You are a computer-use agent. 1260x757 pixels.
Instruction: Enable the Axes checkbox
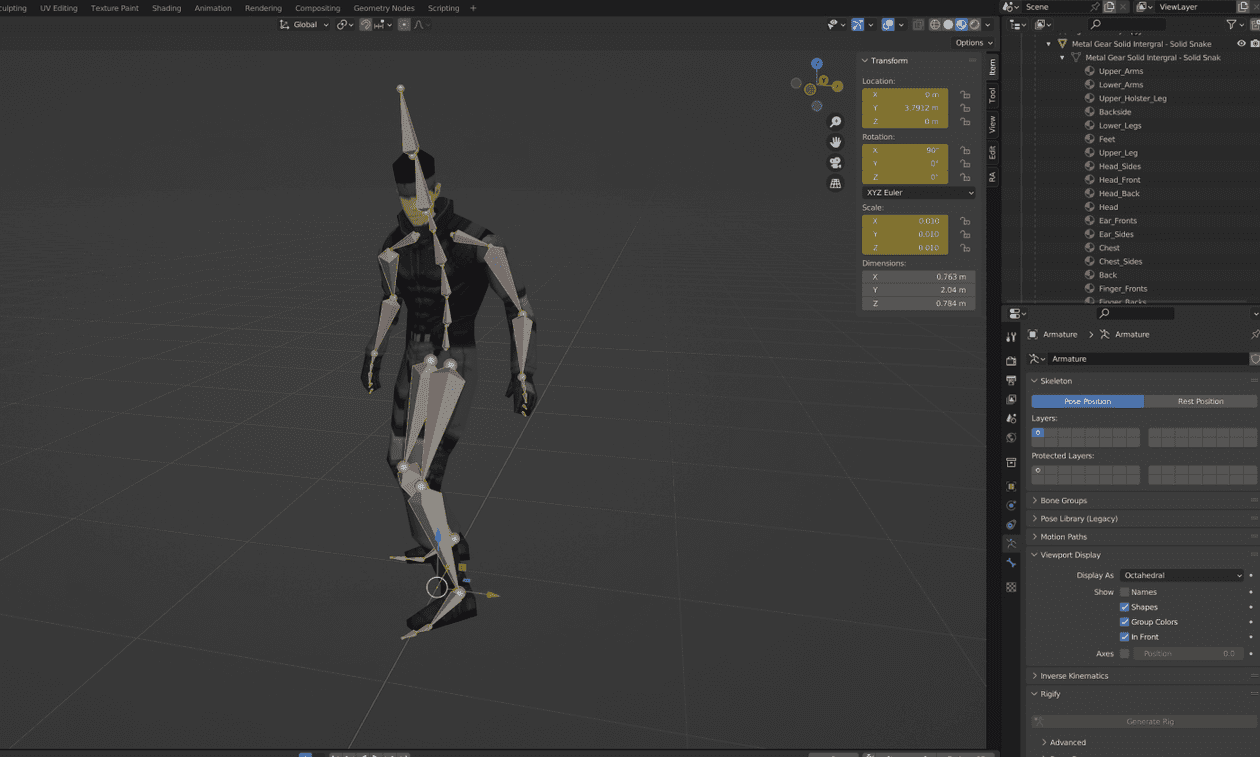(x=1124, y=653)
